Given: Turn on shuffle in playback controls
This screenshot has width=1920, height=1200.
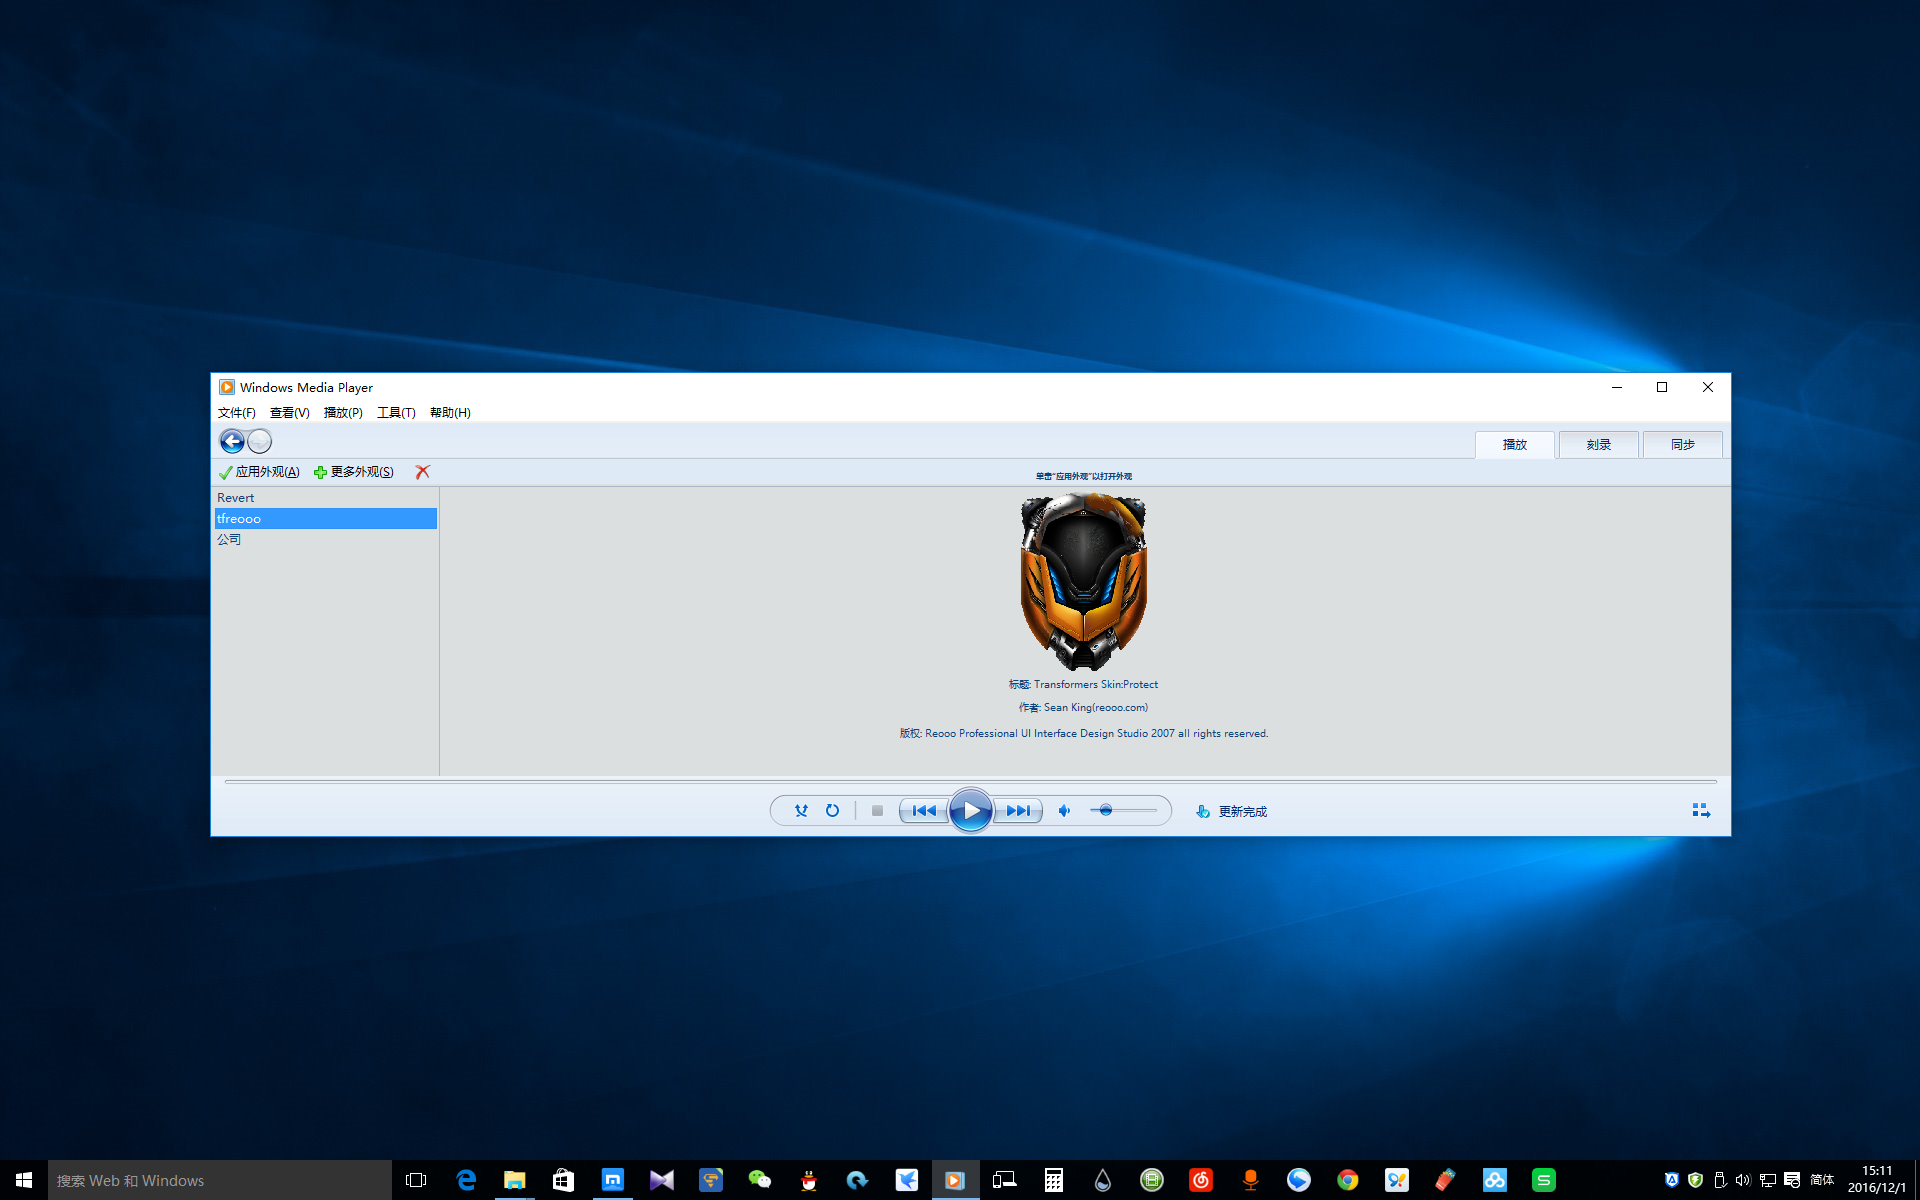Looking at the screenshot, I should (801, 811).
